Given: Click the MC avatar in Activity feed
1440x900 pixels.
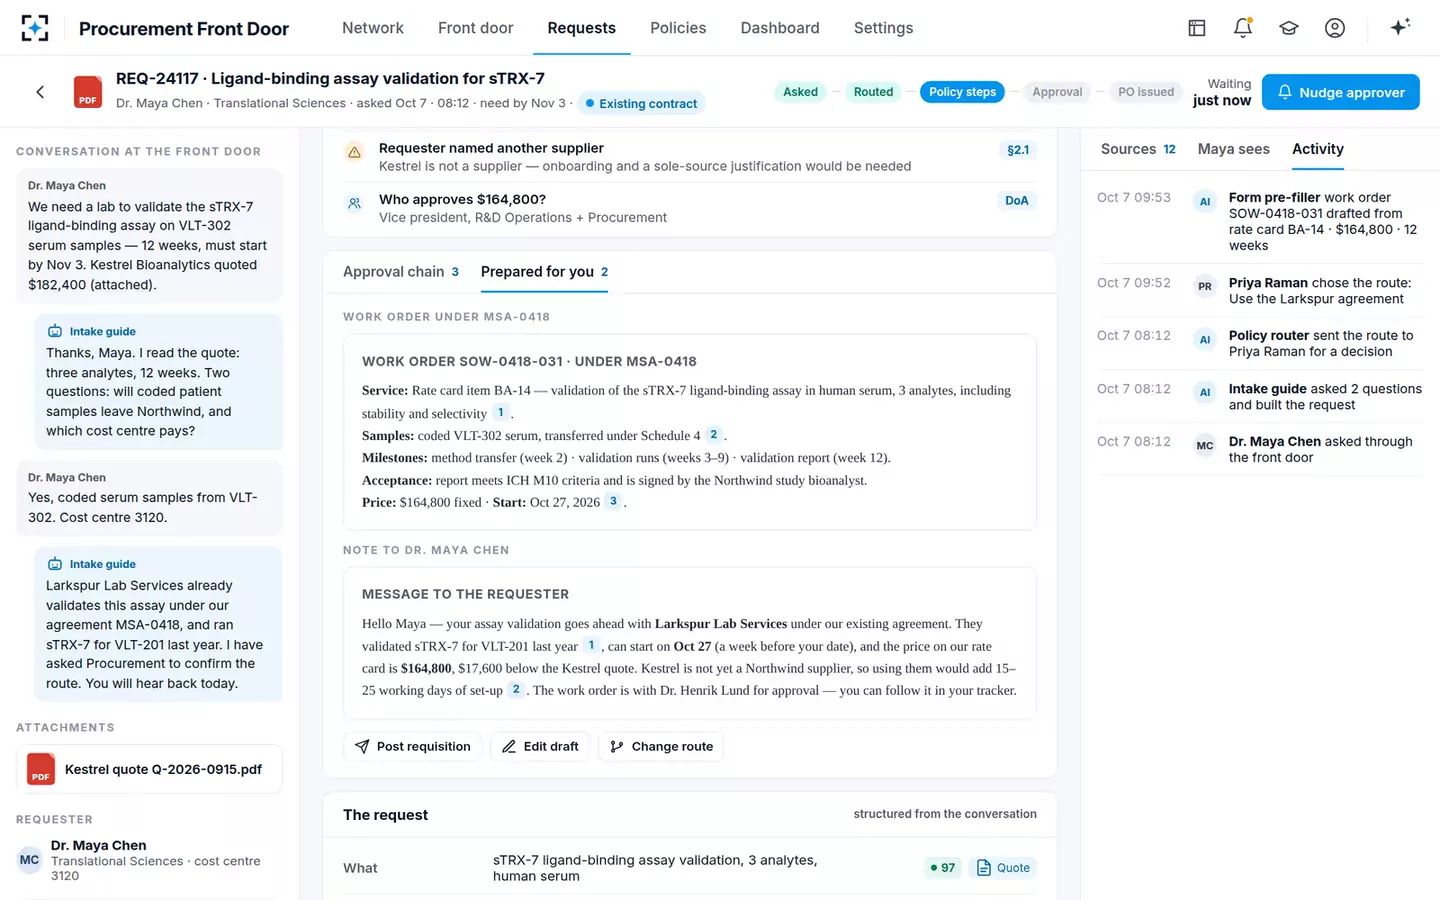Looking at the screenshot, I should [x=1205, y=445].
